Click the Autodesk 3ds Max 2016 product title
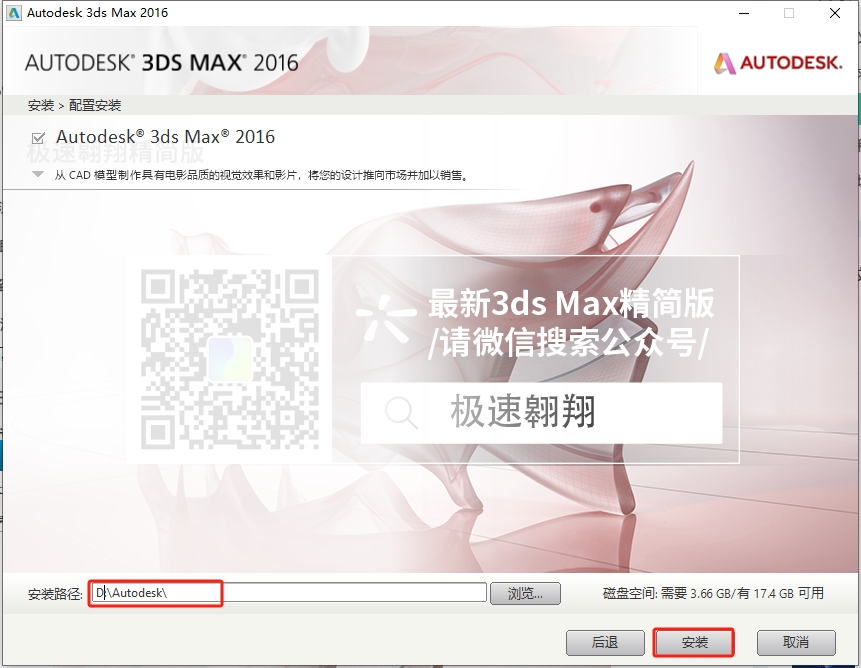861x668 pixels. tap(165, 137)
